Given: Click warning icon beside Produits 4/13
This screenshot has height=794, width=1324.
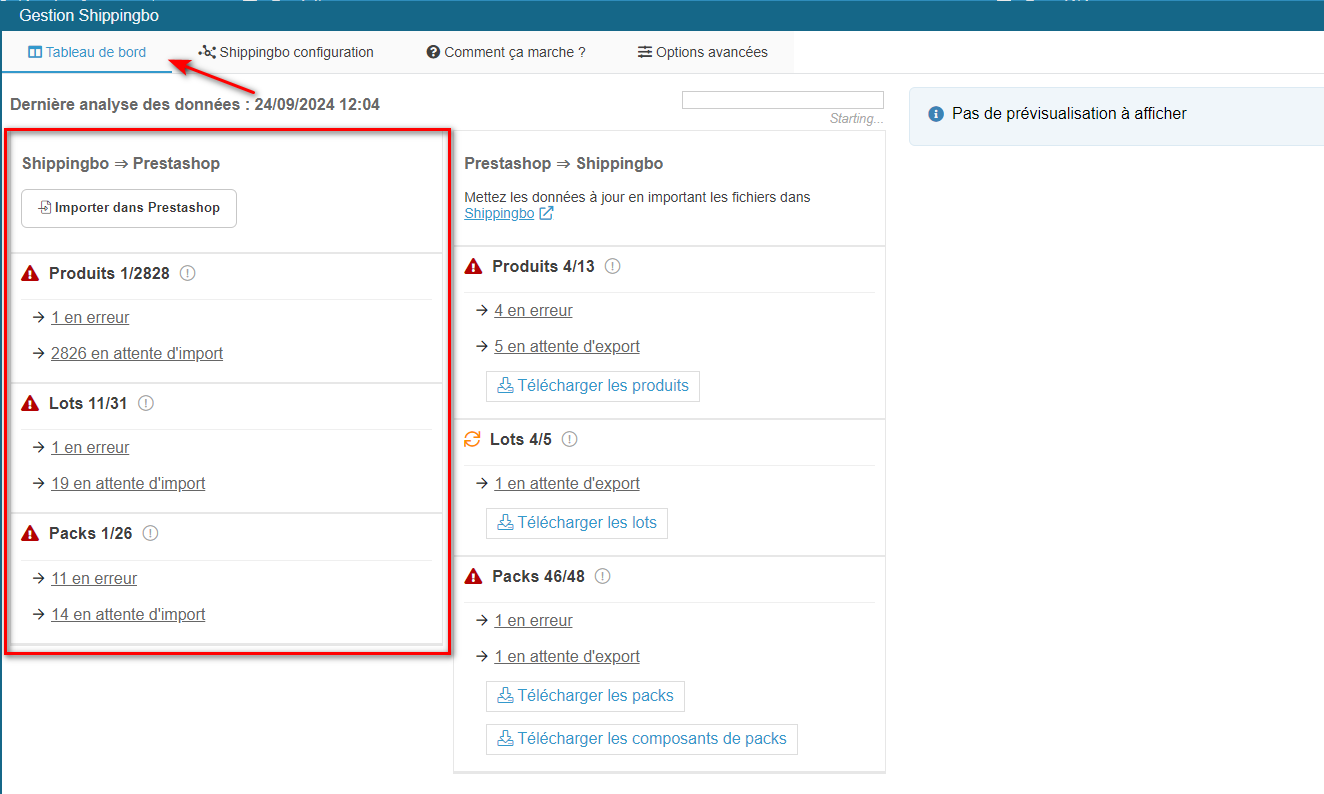Looking at the screenshot, I should point(473,266).
